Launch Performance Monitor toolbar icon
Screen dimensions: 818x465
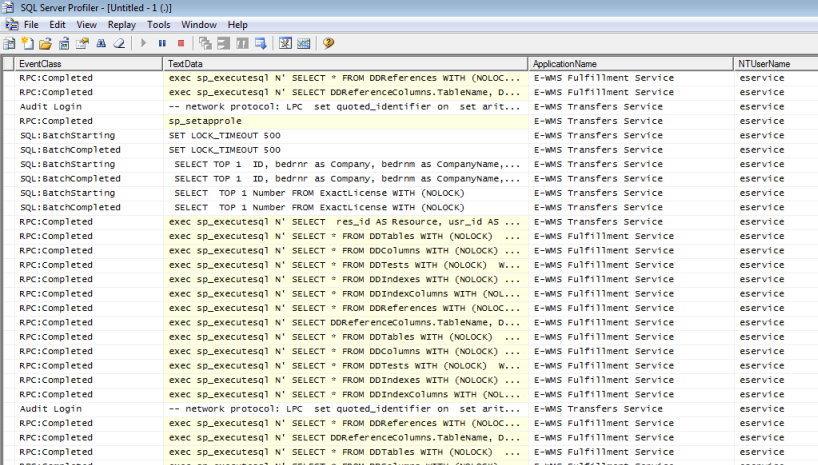pos(304,43)
